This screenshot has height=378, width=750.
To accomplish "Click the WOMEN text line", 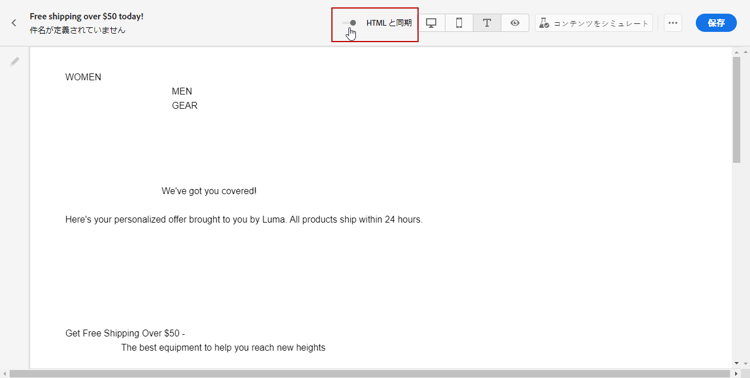I will coord(83,77).
